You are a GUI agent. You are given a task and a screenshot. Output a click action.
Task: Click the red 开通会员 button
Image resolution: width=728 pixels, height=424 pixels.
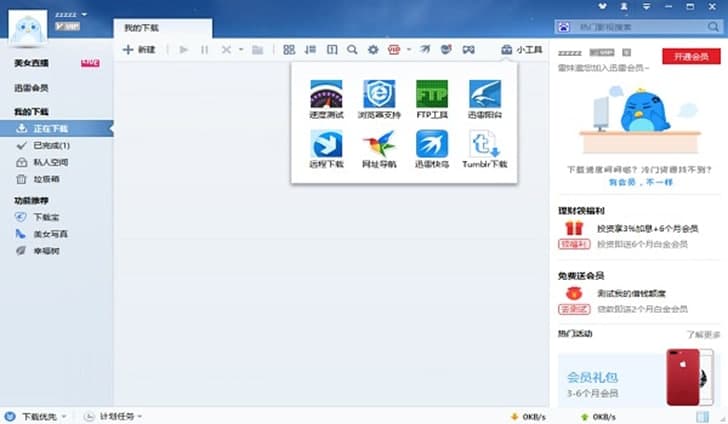tap(691, 57)
